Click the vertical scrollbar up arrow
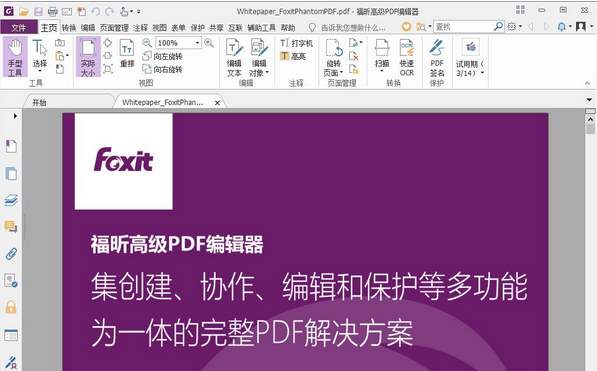The height and width of the screenshot is (371, 597). coord(591,119)
